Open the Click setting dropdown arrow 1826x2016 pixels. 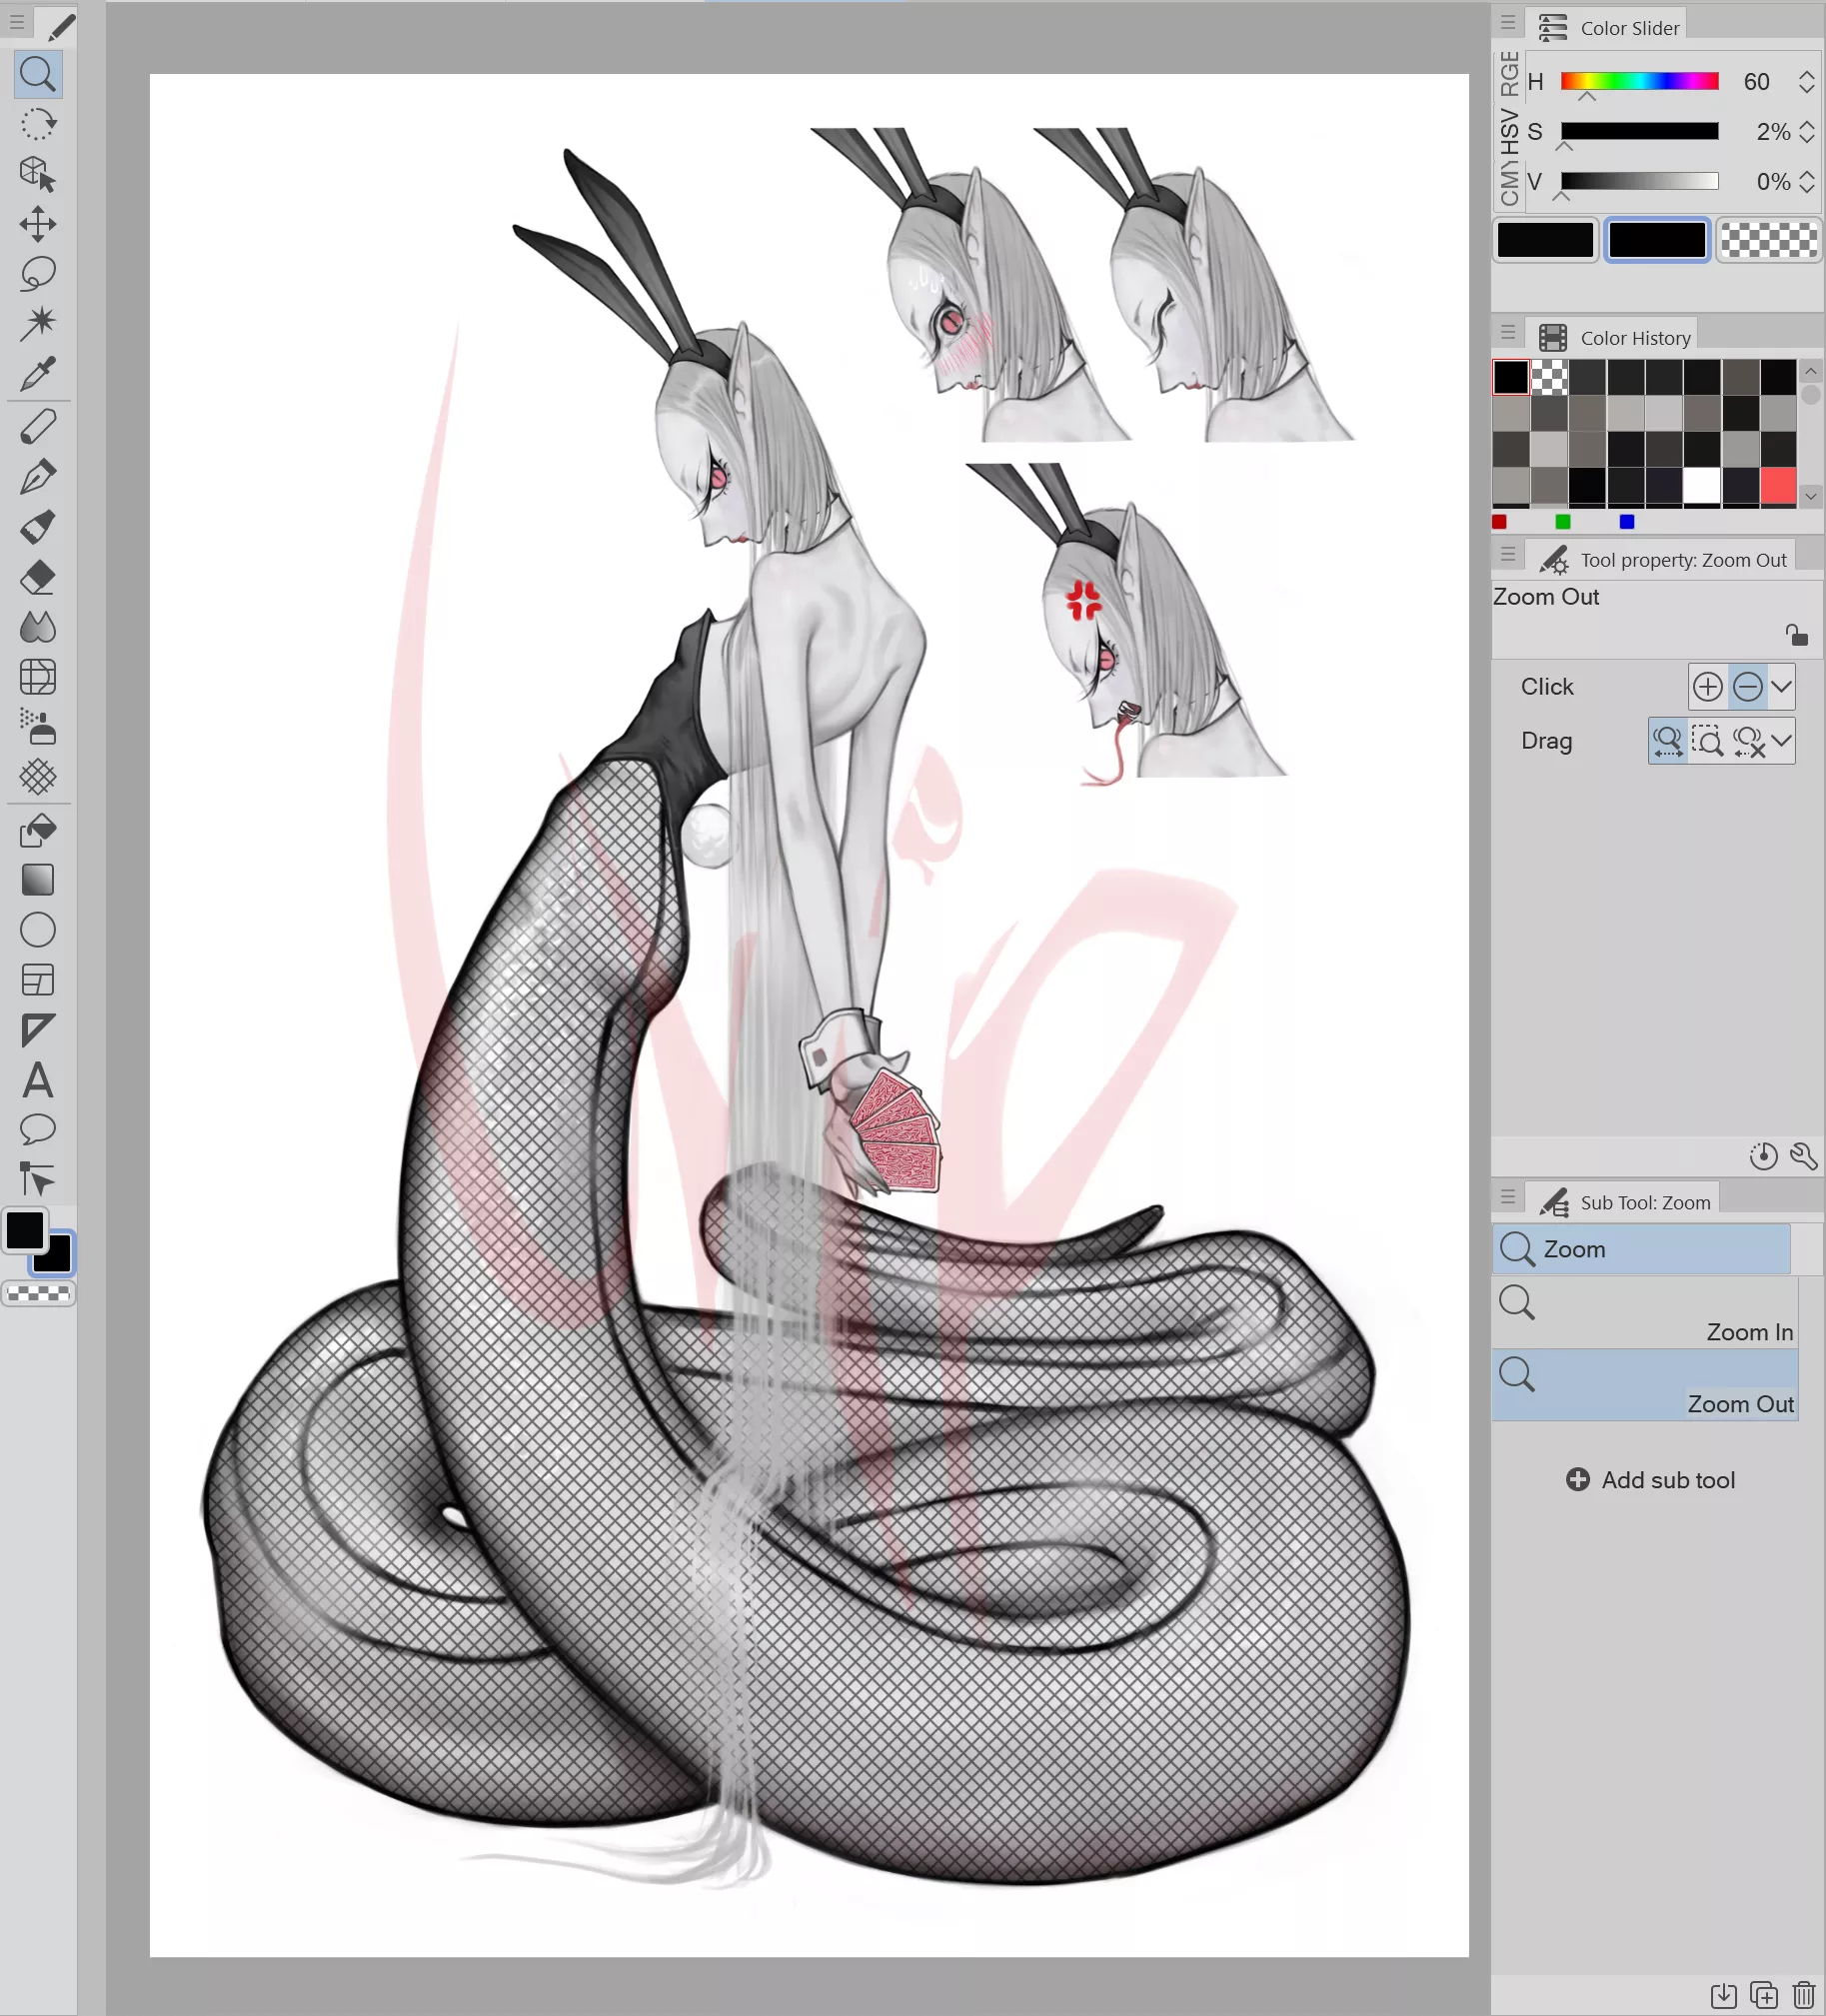point(1784,686)
